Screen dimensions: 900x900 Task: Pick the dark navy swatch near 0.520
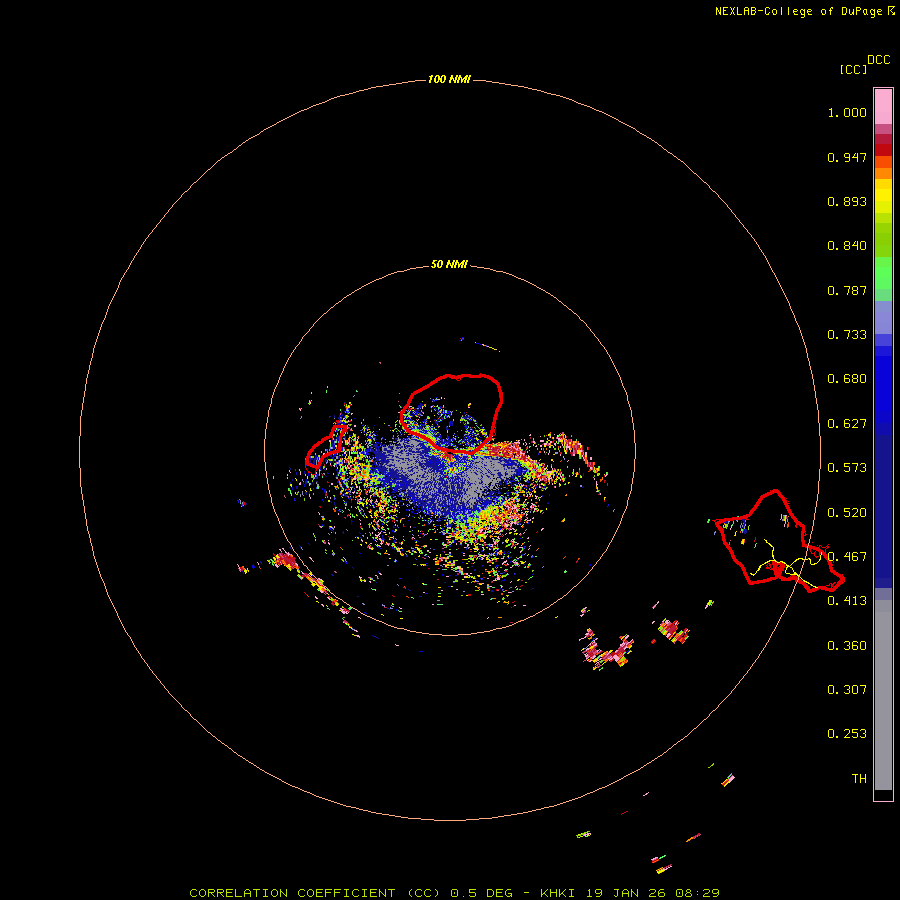tap(883, 505)
